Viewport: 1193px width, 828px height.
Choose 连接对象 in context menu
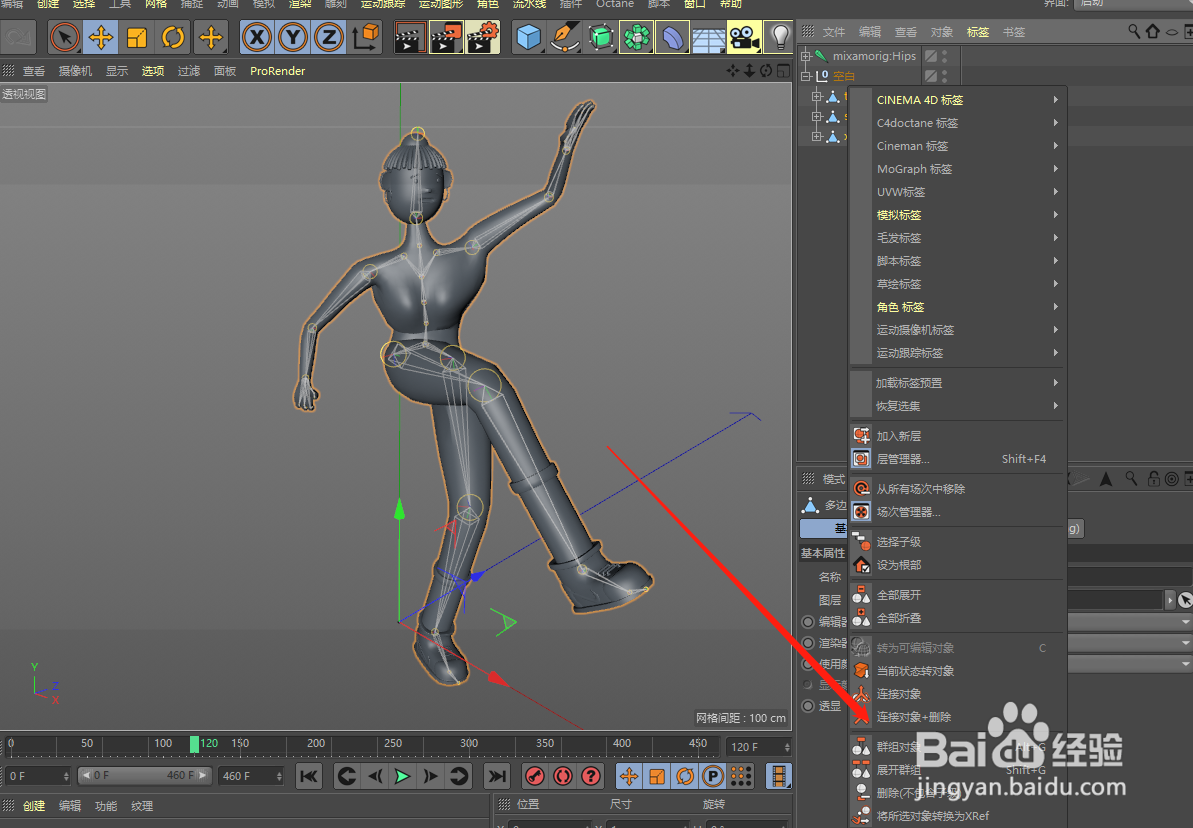958,694
